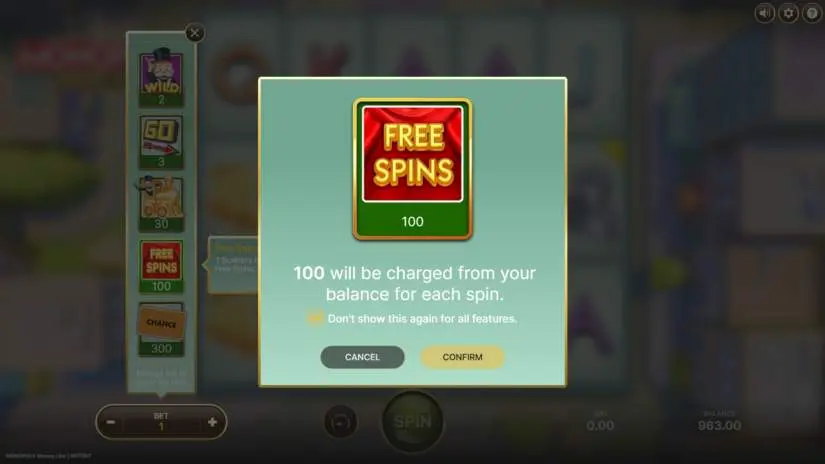The image size is (825, 464).
Task: Open help with the question mark icon
Action: coord(812,13)
